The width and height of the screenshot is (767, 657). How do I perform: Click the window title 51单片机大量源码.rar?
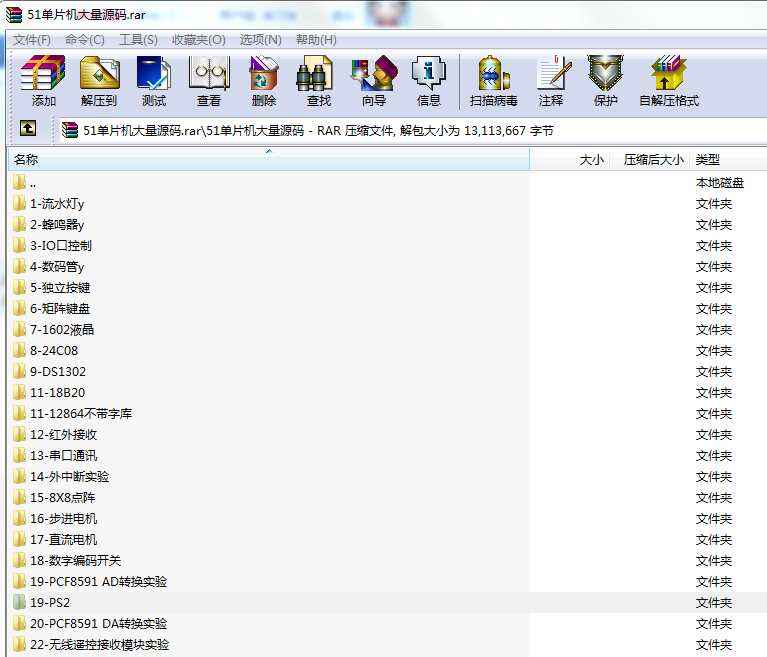point(86,15)
